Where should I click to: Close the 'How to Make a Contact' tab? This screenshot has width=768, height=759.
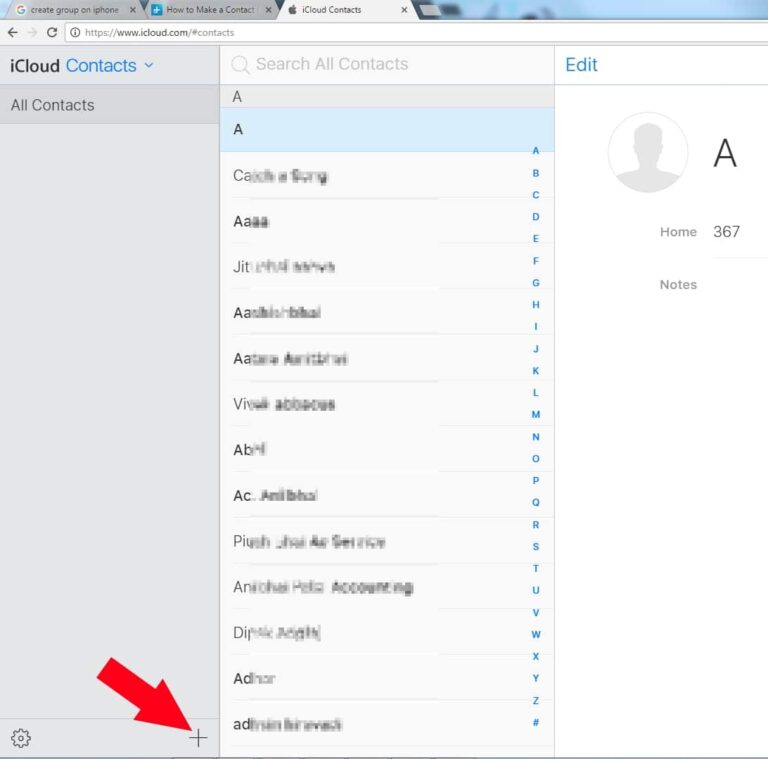[x=268, y=10]
